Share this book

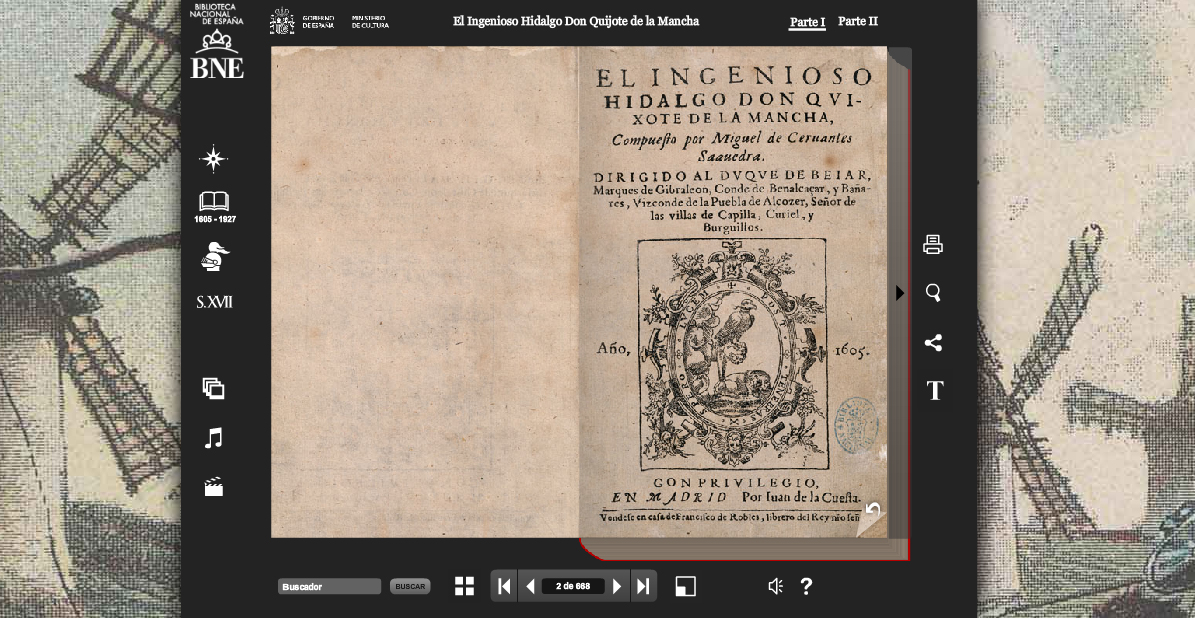tap(933, 343)
